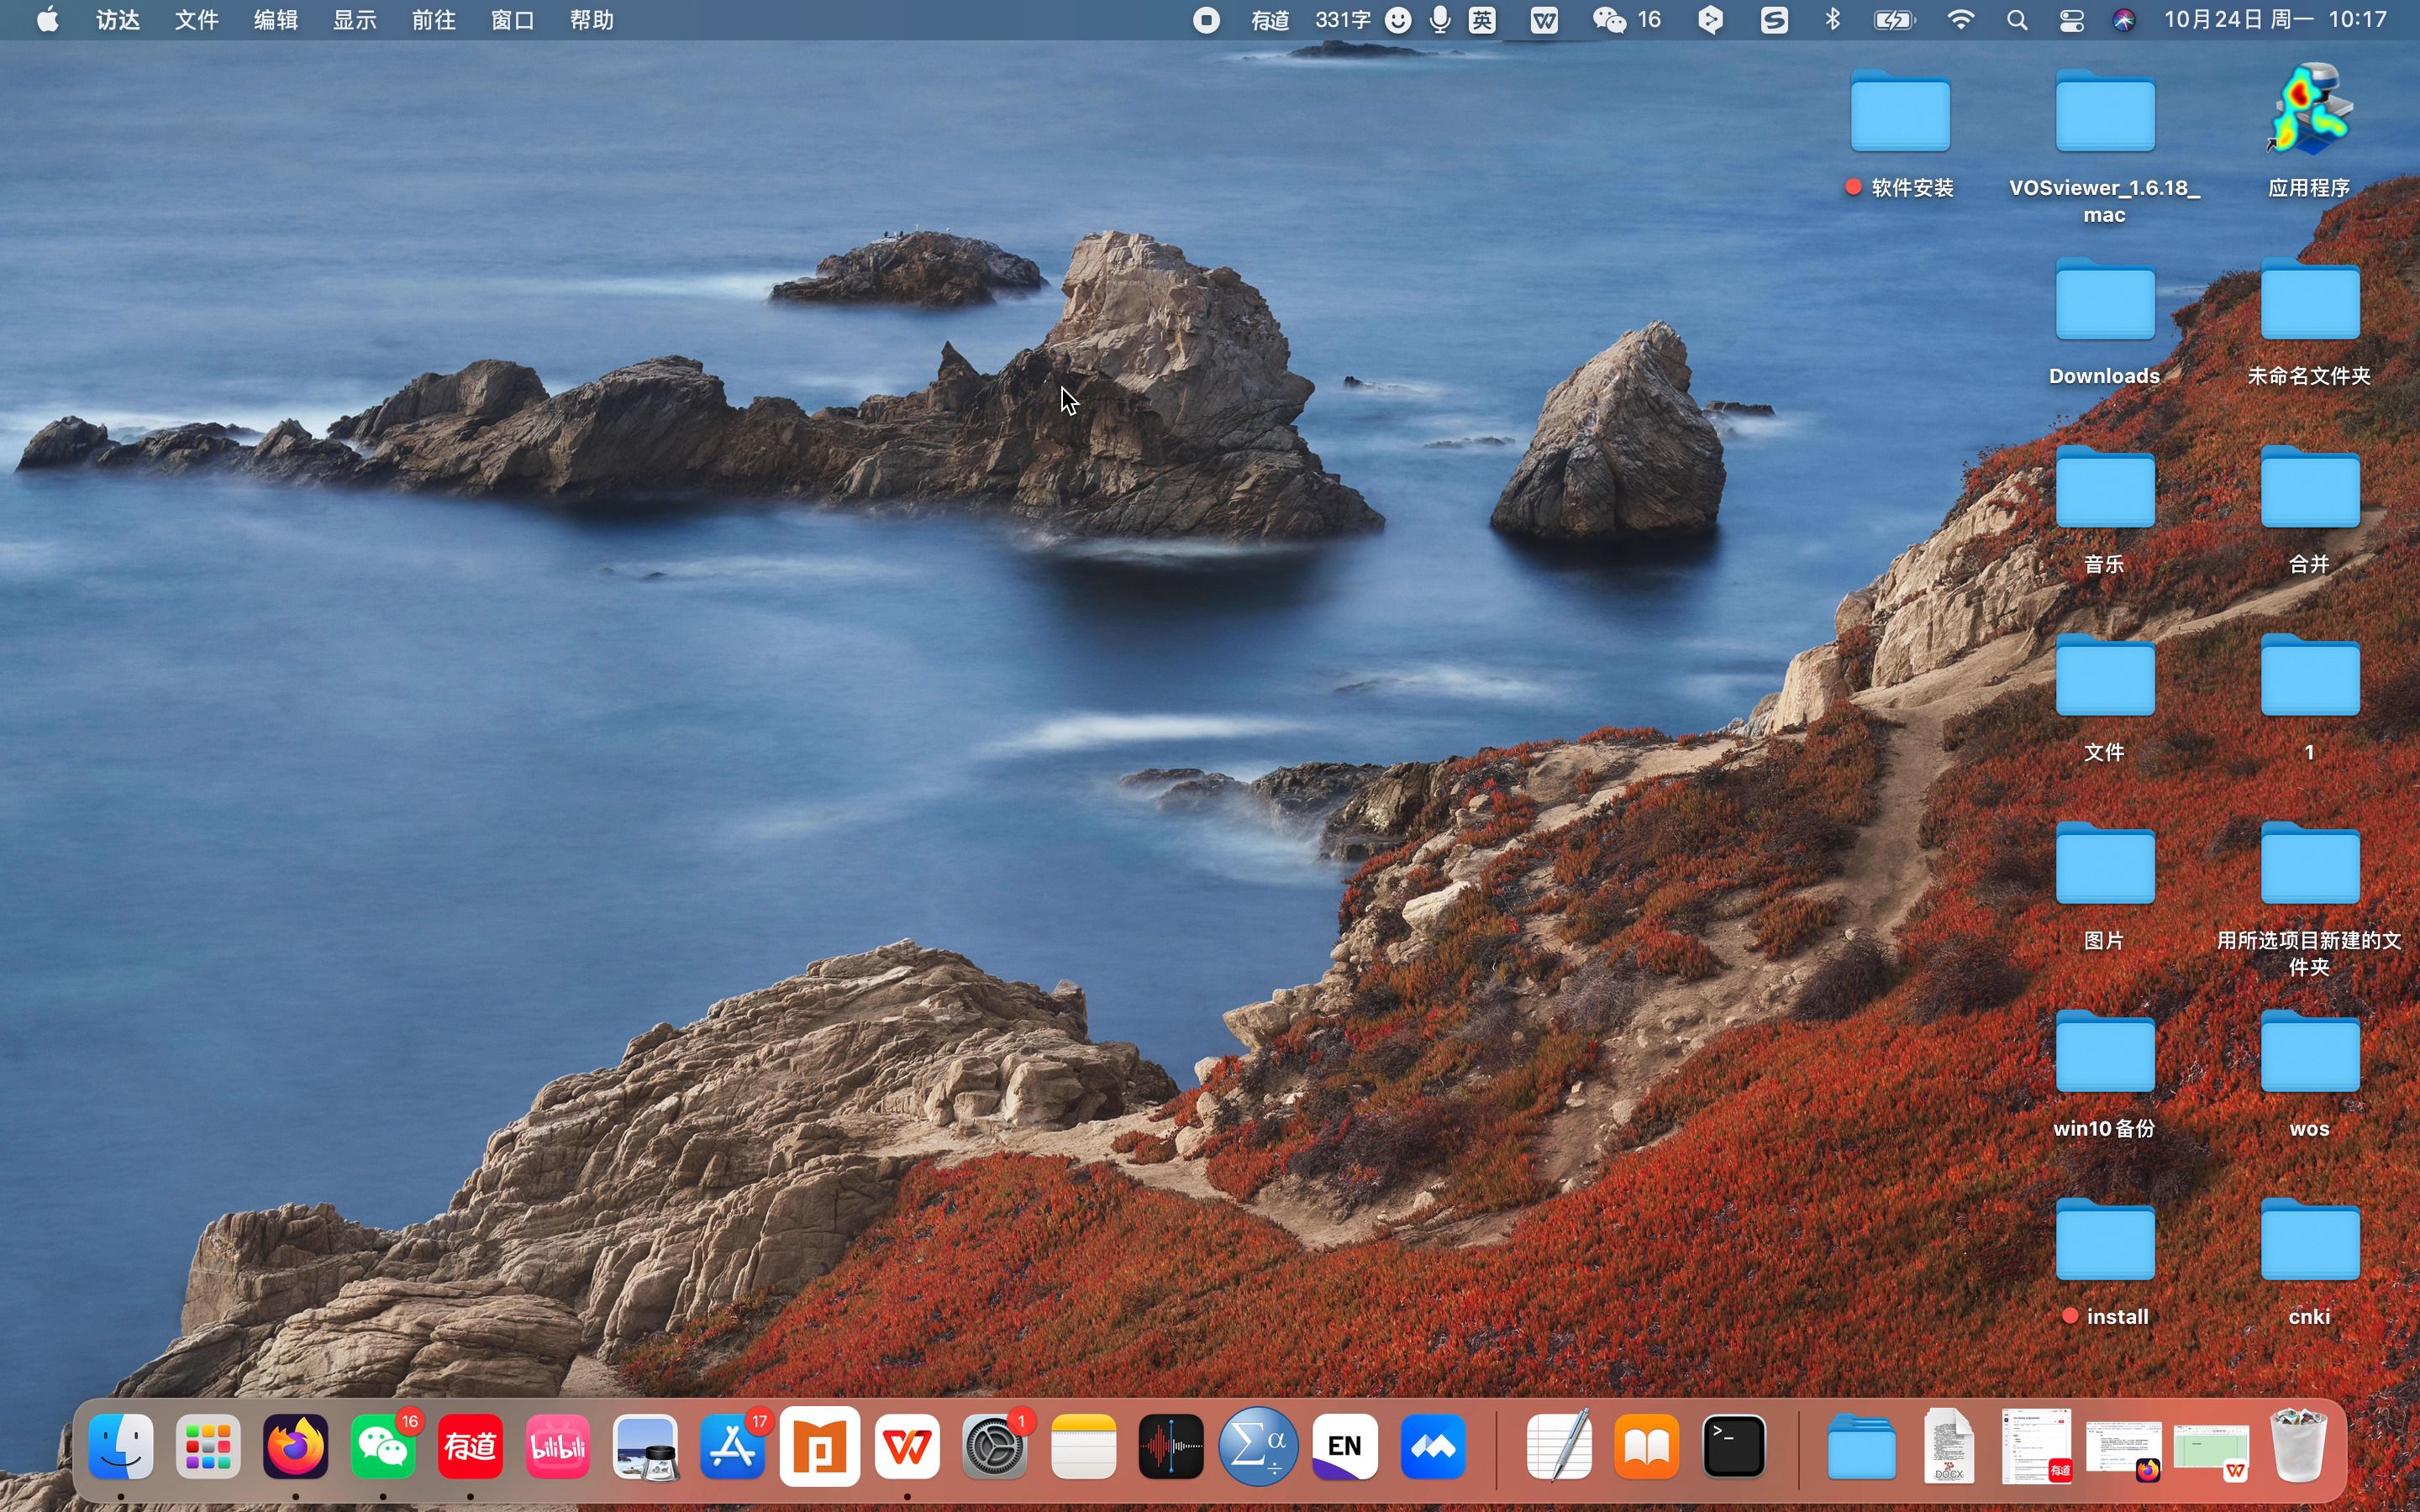Open the blue Tencent Meeting app in Dock
Viewport: 2420px width, 1512px height.
point(1433,1446)
